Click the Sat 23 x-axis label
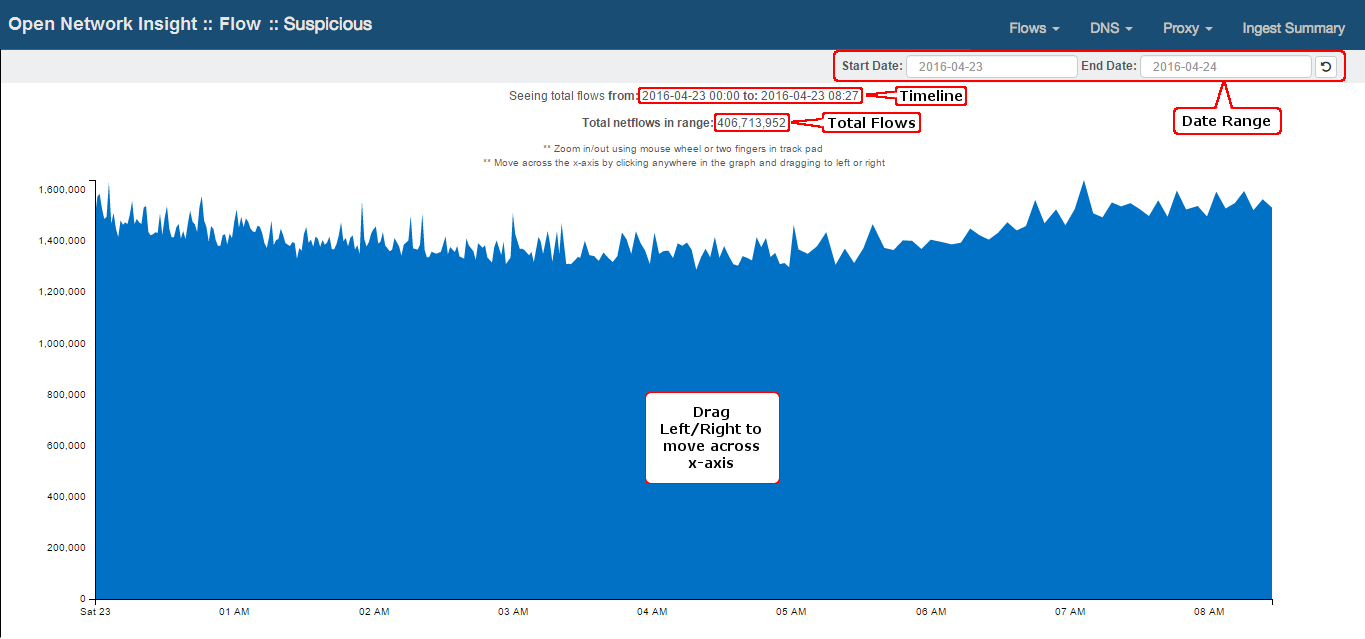This screenshot has width=1365, height=639. pyautogui.click(x=96, y=611)
